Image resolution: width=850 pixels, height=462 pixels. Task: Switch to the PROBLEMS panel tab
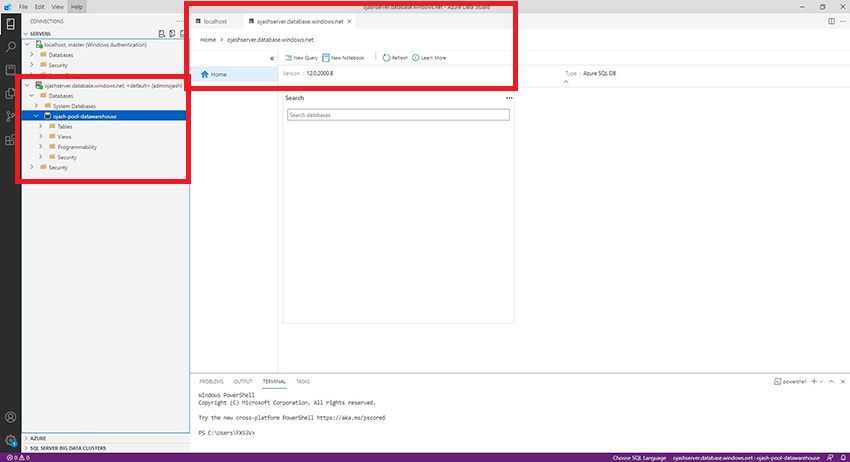point(211,382)
